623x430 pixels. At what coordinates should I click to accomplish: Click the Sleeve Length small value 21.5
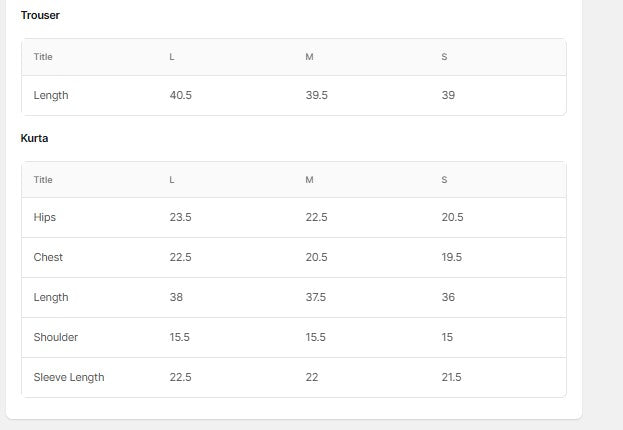pyautogui.click(x=452, y=377)
